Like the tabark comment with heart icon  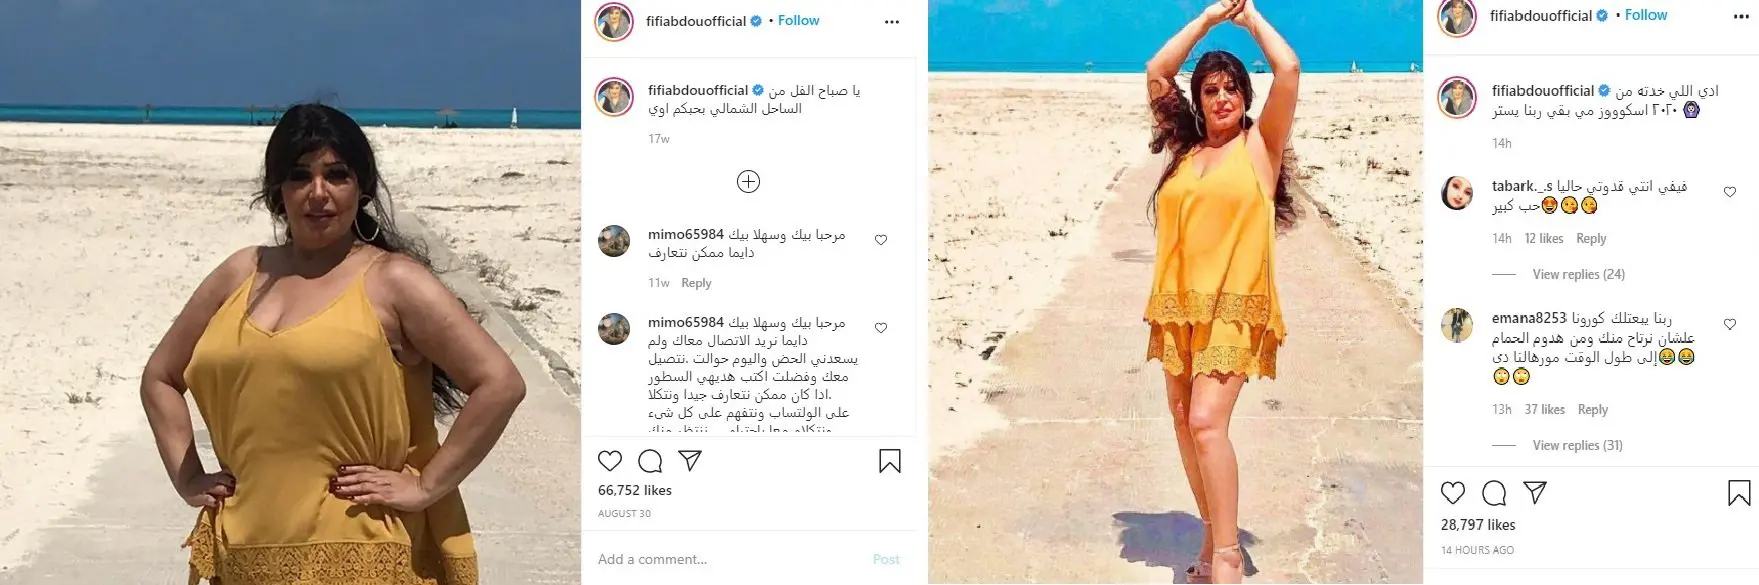(1730, 192)
